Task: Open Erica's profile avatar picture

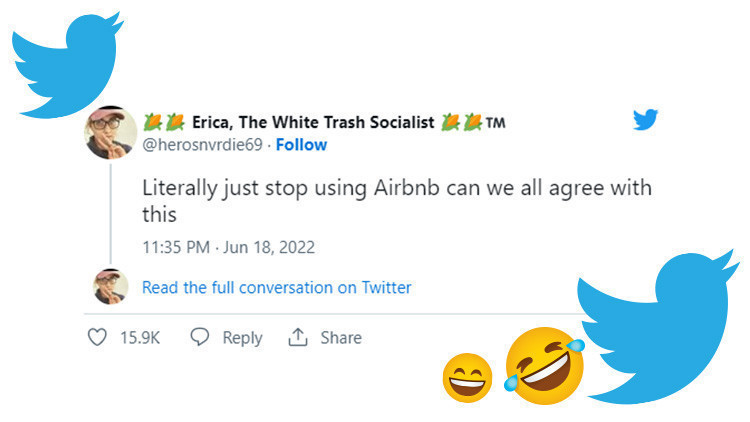Action: (x=111, y=133)
